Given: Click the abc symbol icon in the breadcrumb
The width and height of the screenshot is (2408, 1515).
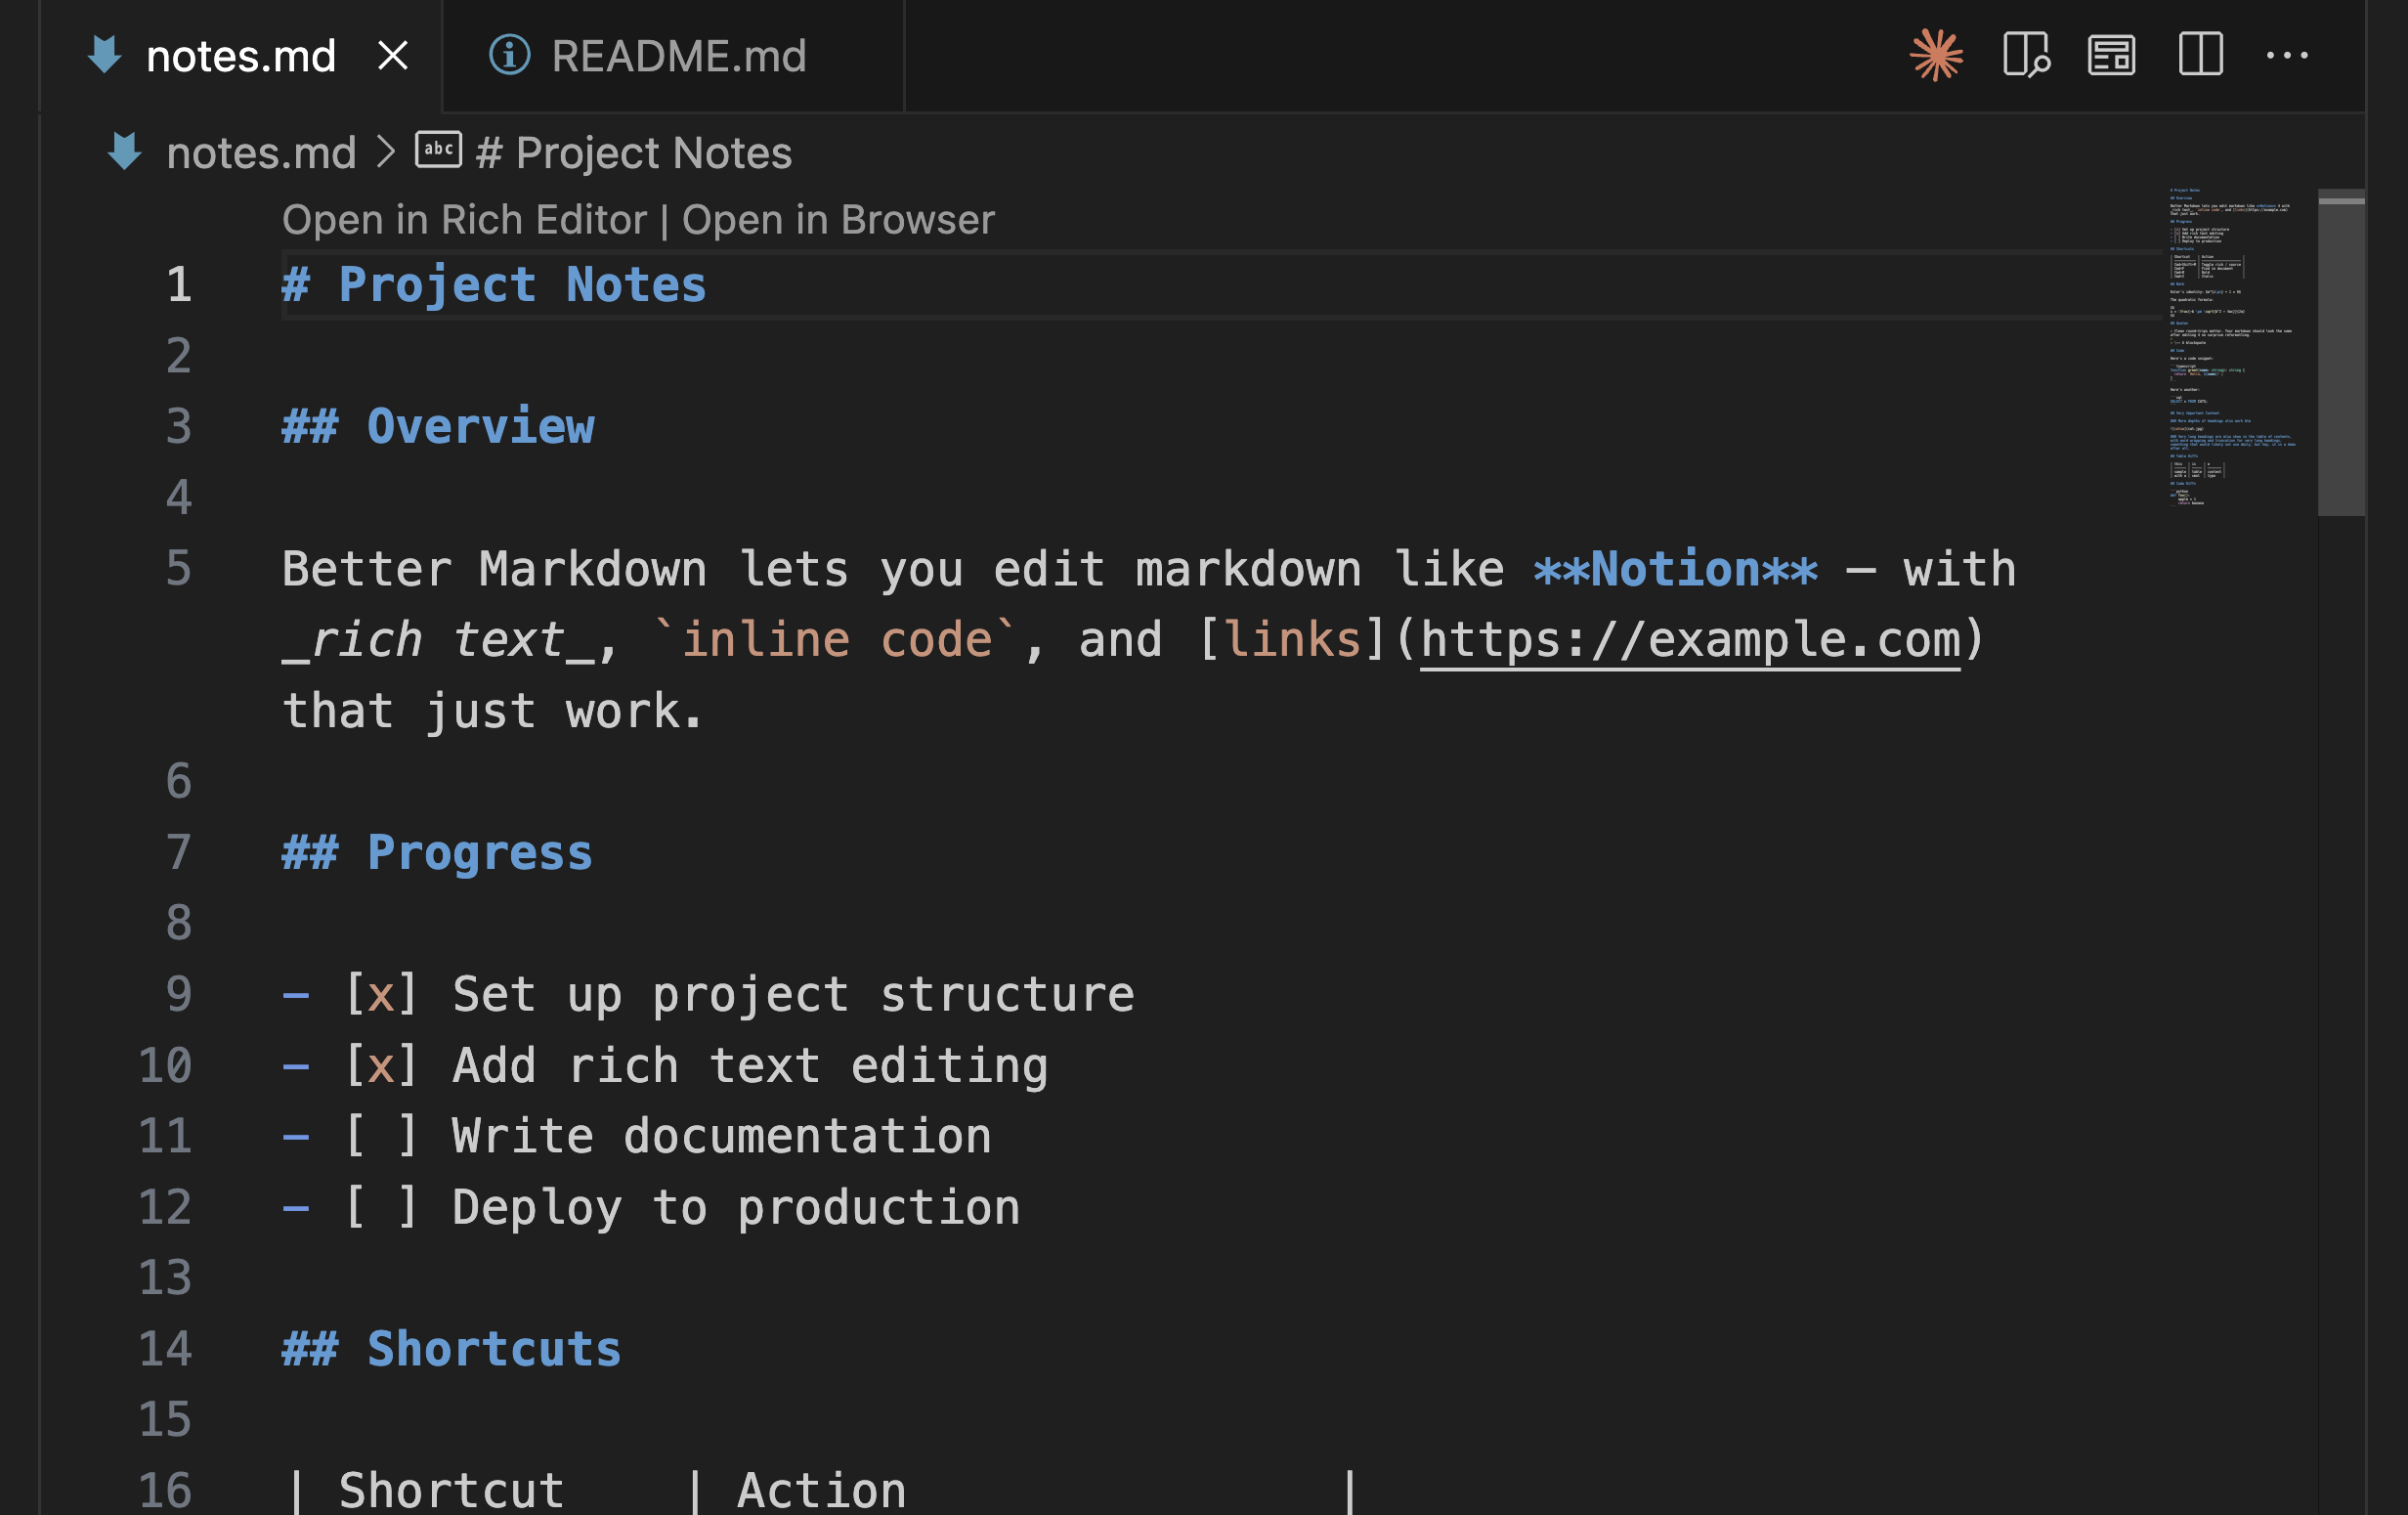Looking at the screenshot, I should (438, 150).
